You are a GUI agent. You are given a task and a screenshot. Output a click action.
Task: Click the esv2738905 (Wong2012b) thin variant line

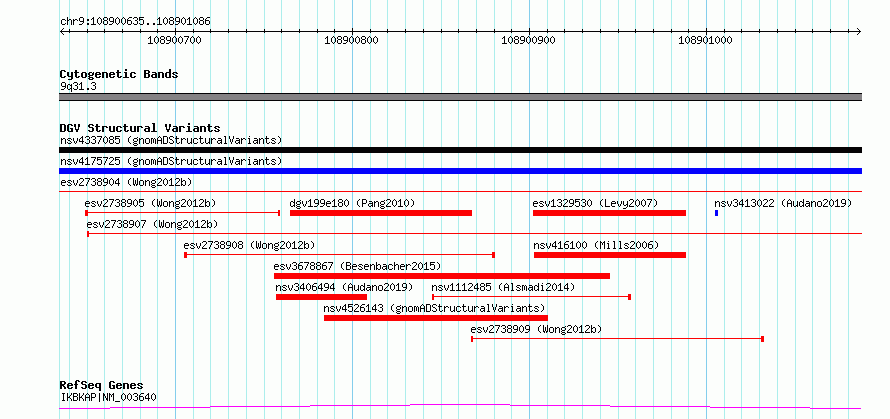point(182,213)
